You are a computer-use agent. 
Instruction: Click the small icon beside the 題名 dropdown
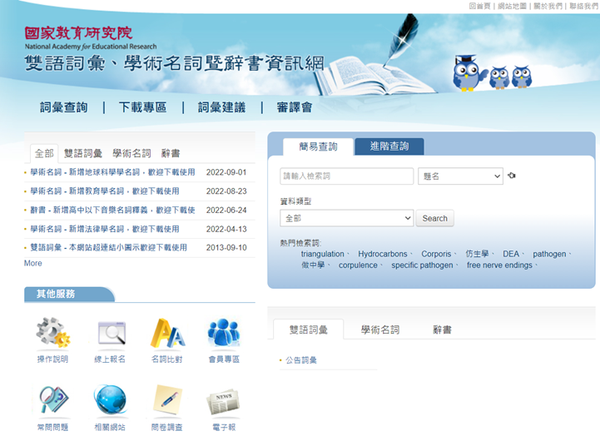(x=512, y=176)
